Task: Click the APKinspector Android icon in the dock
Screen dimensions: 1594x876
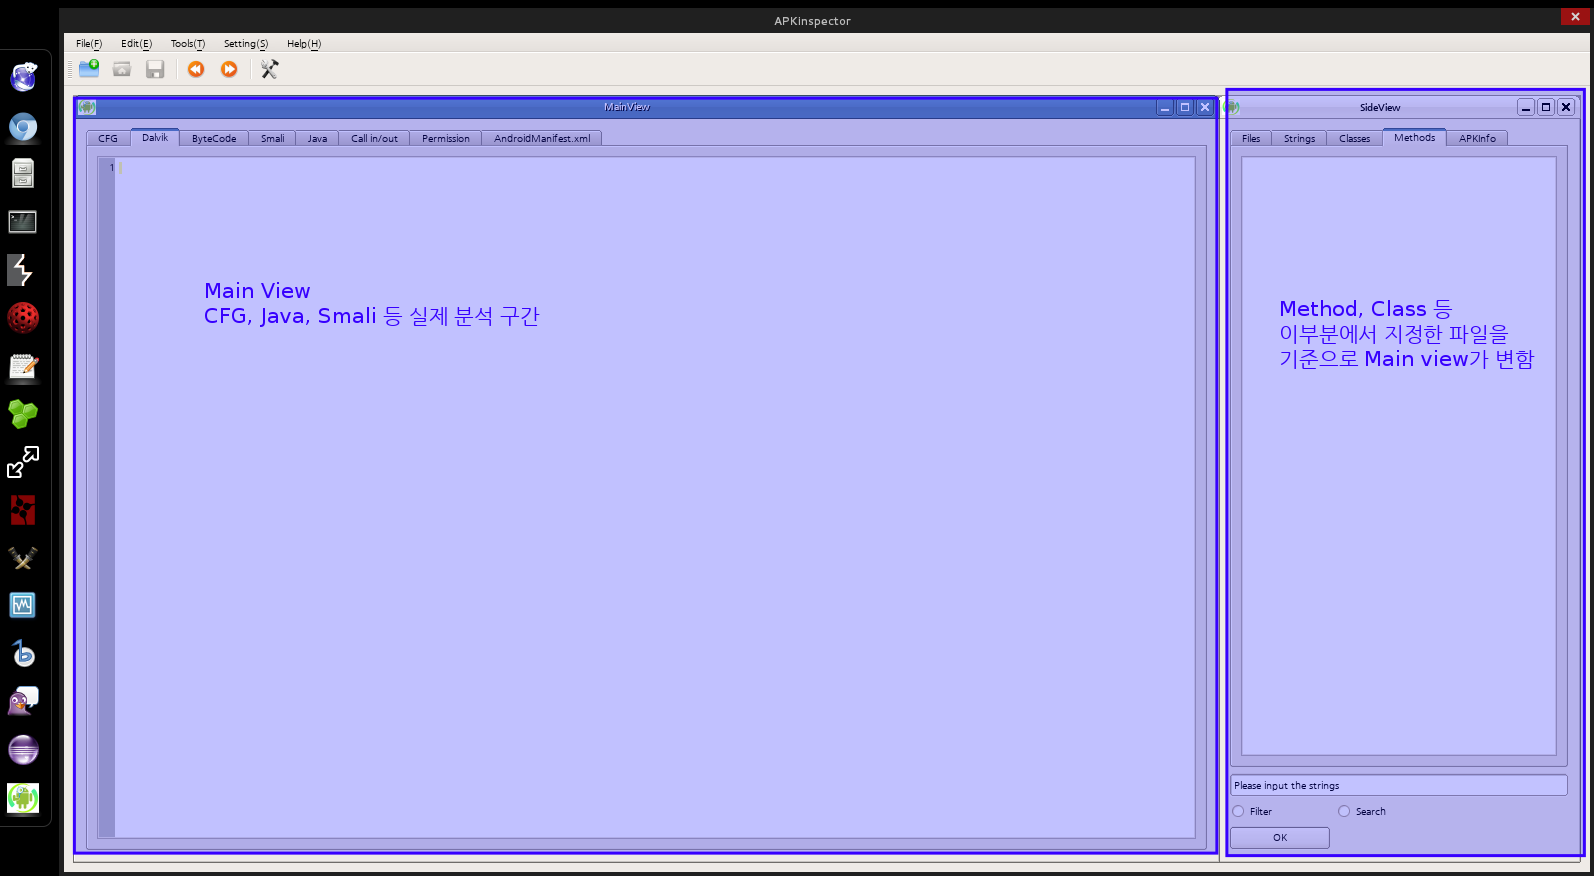Action: tap(23, 798)
